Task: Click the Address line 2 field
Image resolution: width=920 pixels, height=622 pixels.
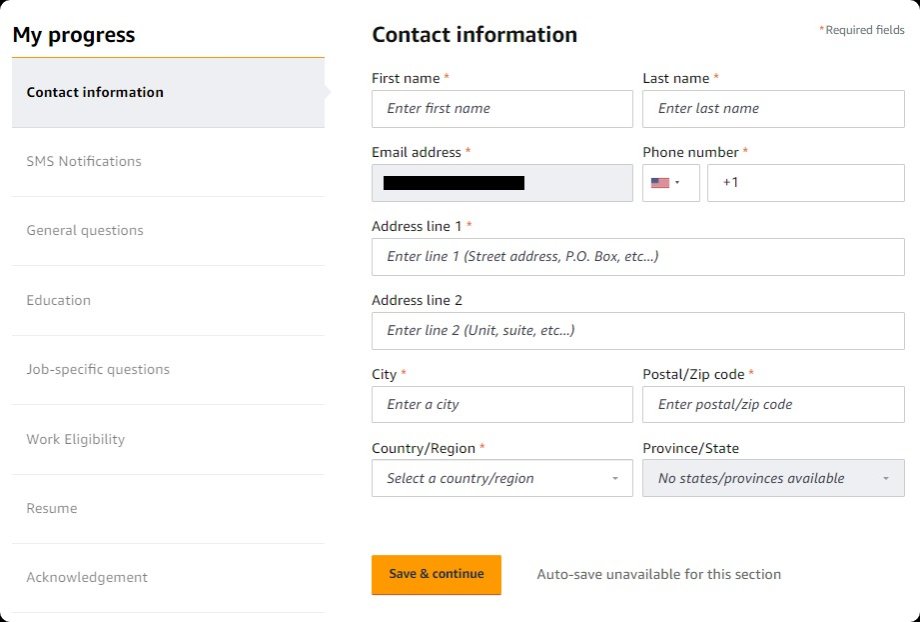Action: click(637, 331)
